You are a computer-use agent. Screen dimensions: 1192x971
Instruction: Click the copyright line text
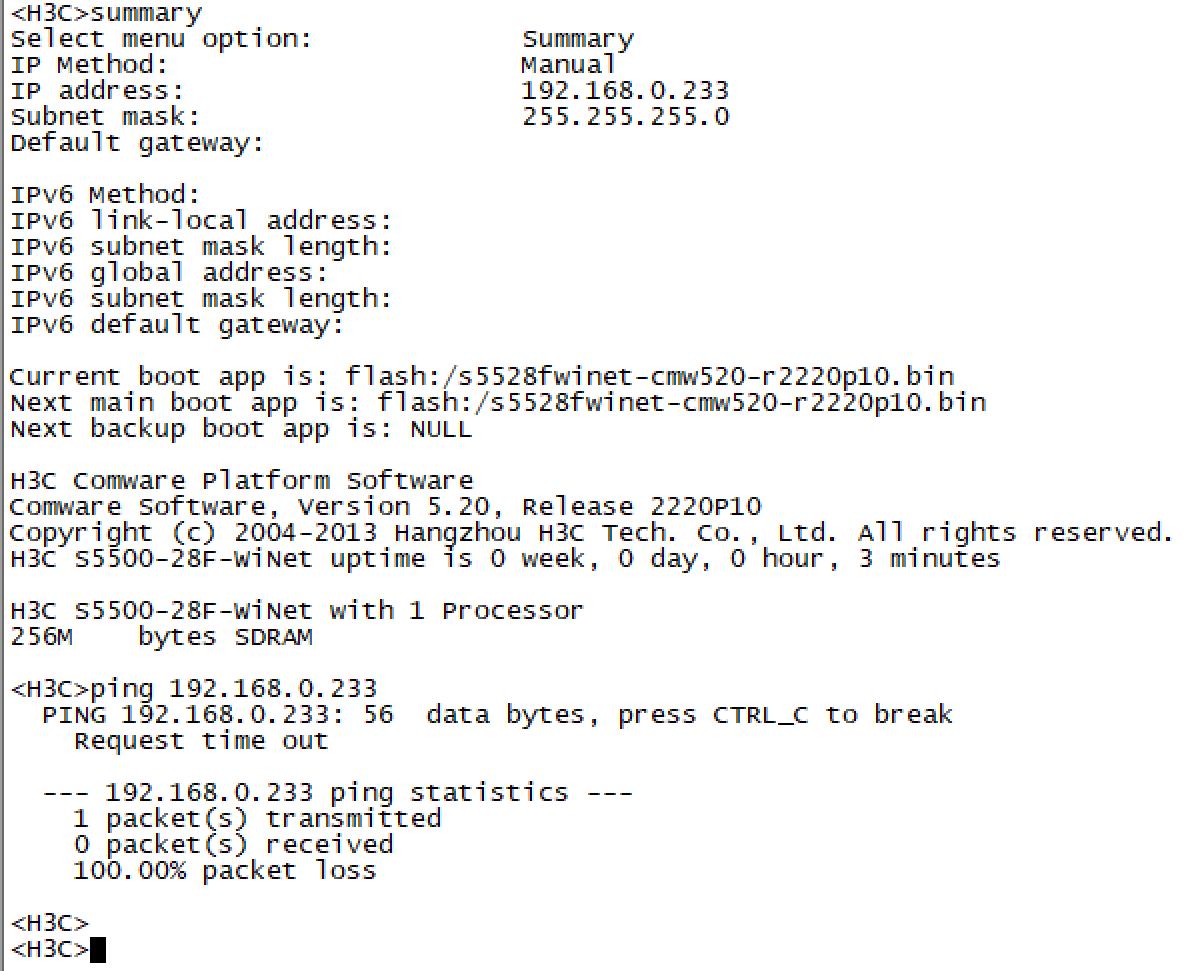click(x=590, y=533)
